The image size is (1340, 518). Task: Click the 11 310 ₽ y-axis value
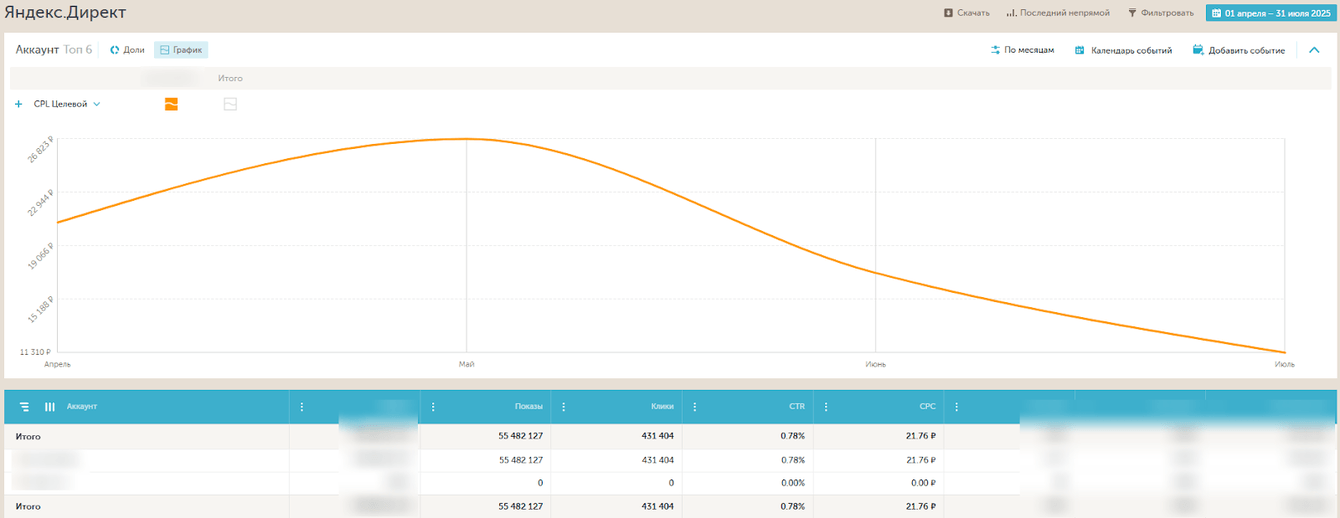(34, 352)
